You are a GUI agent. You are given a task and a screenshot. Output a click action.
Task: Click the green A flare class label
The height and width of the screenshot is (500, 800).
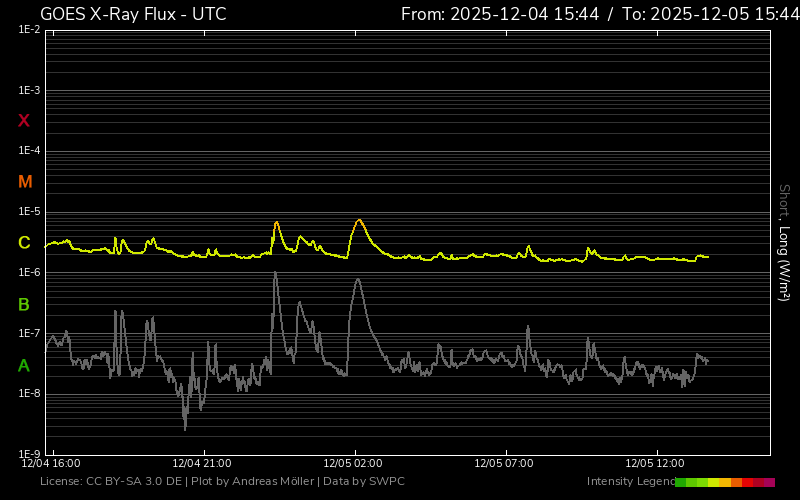coord(24,366)
